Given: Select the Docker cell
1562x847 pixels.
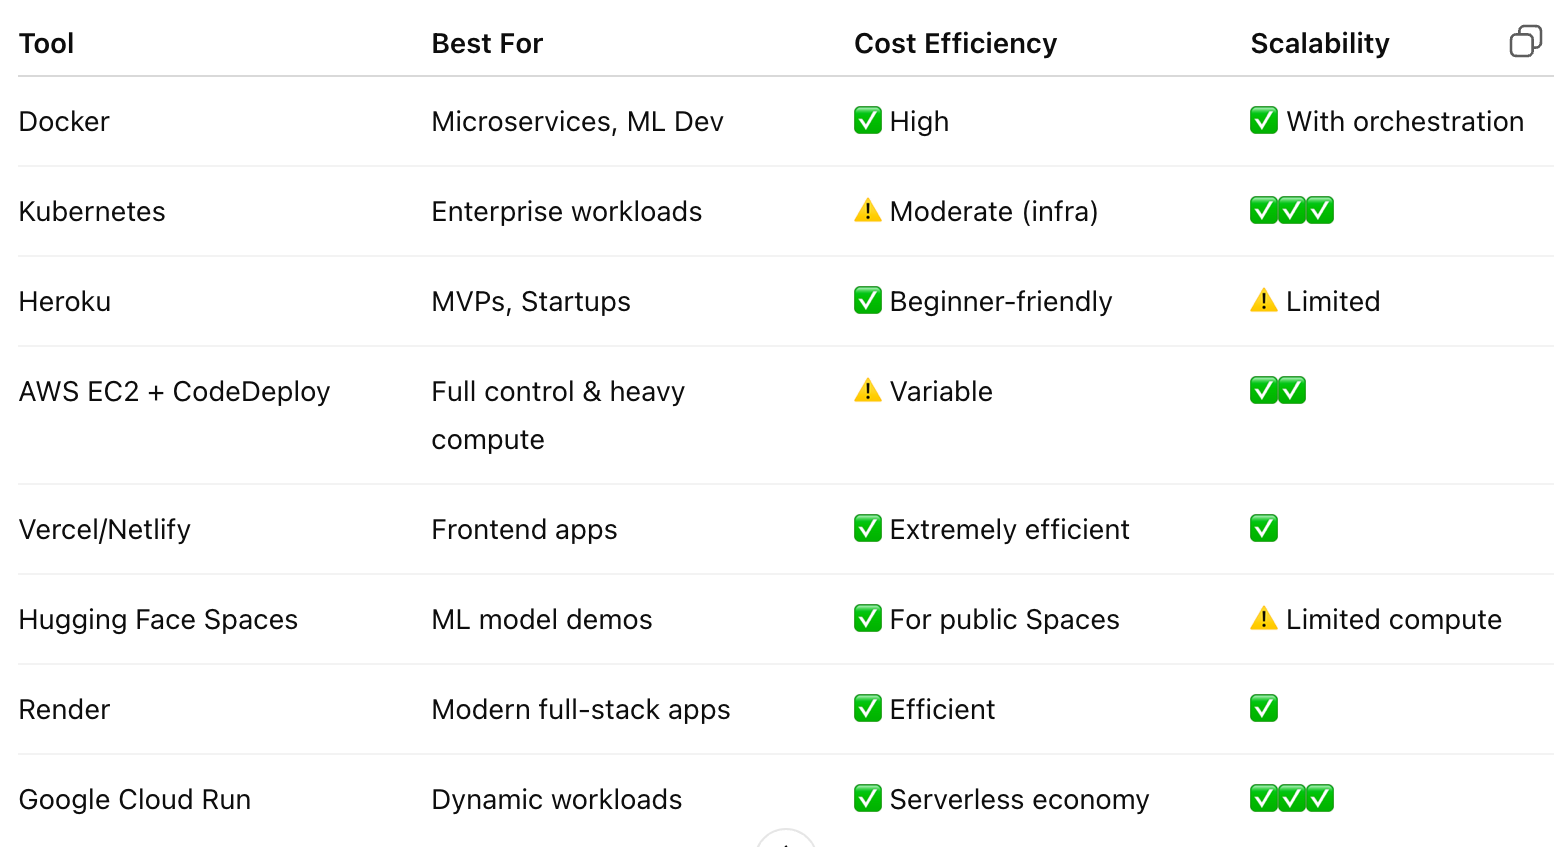Looking at the screenshot, I should (64, 121).
